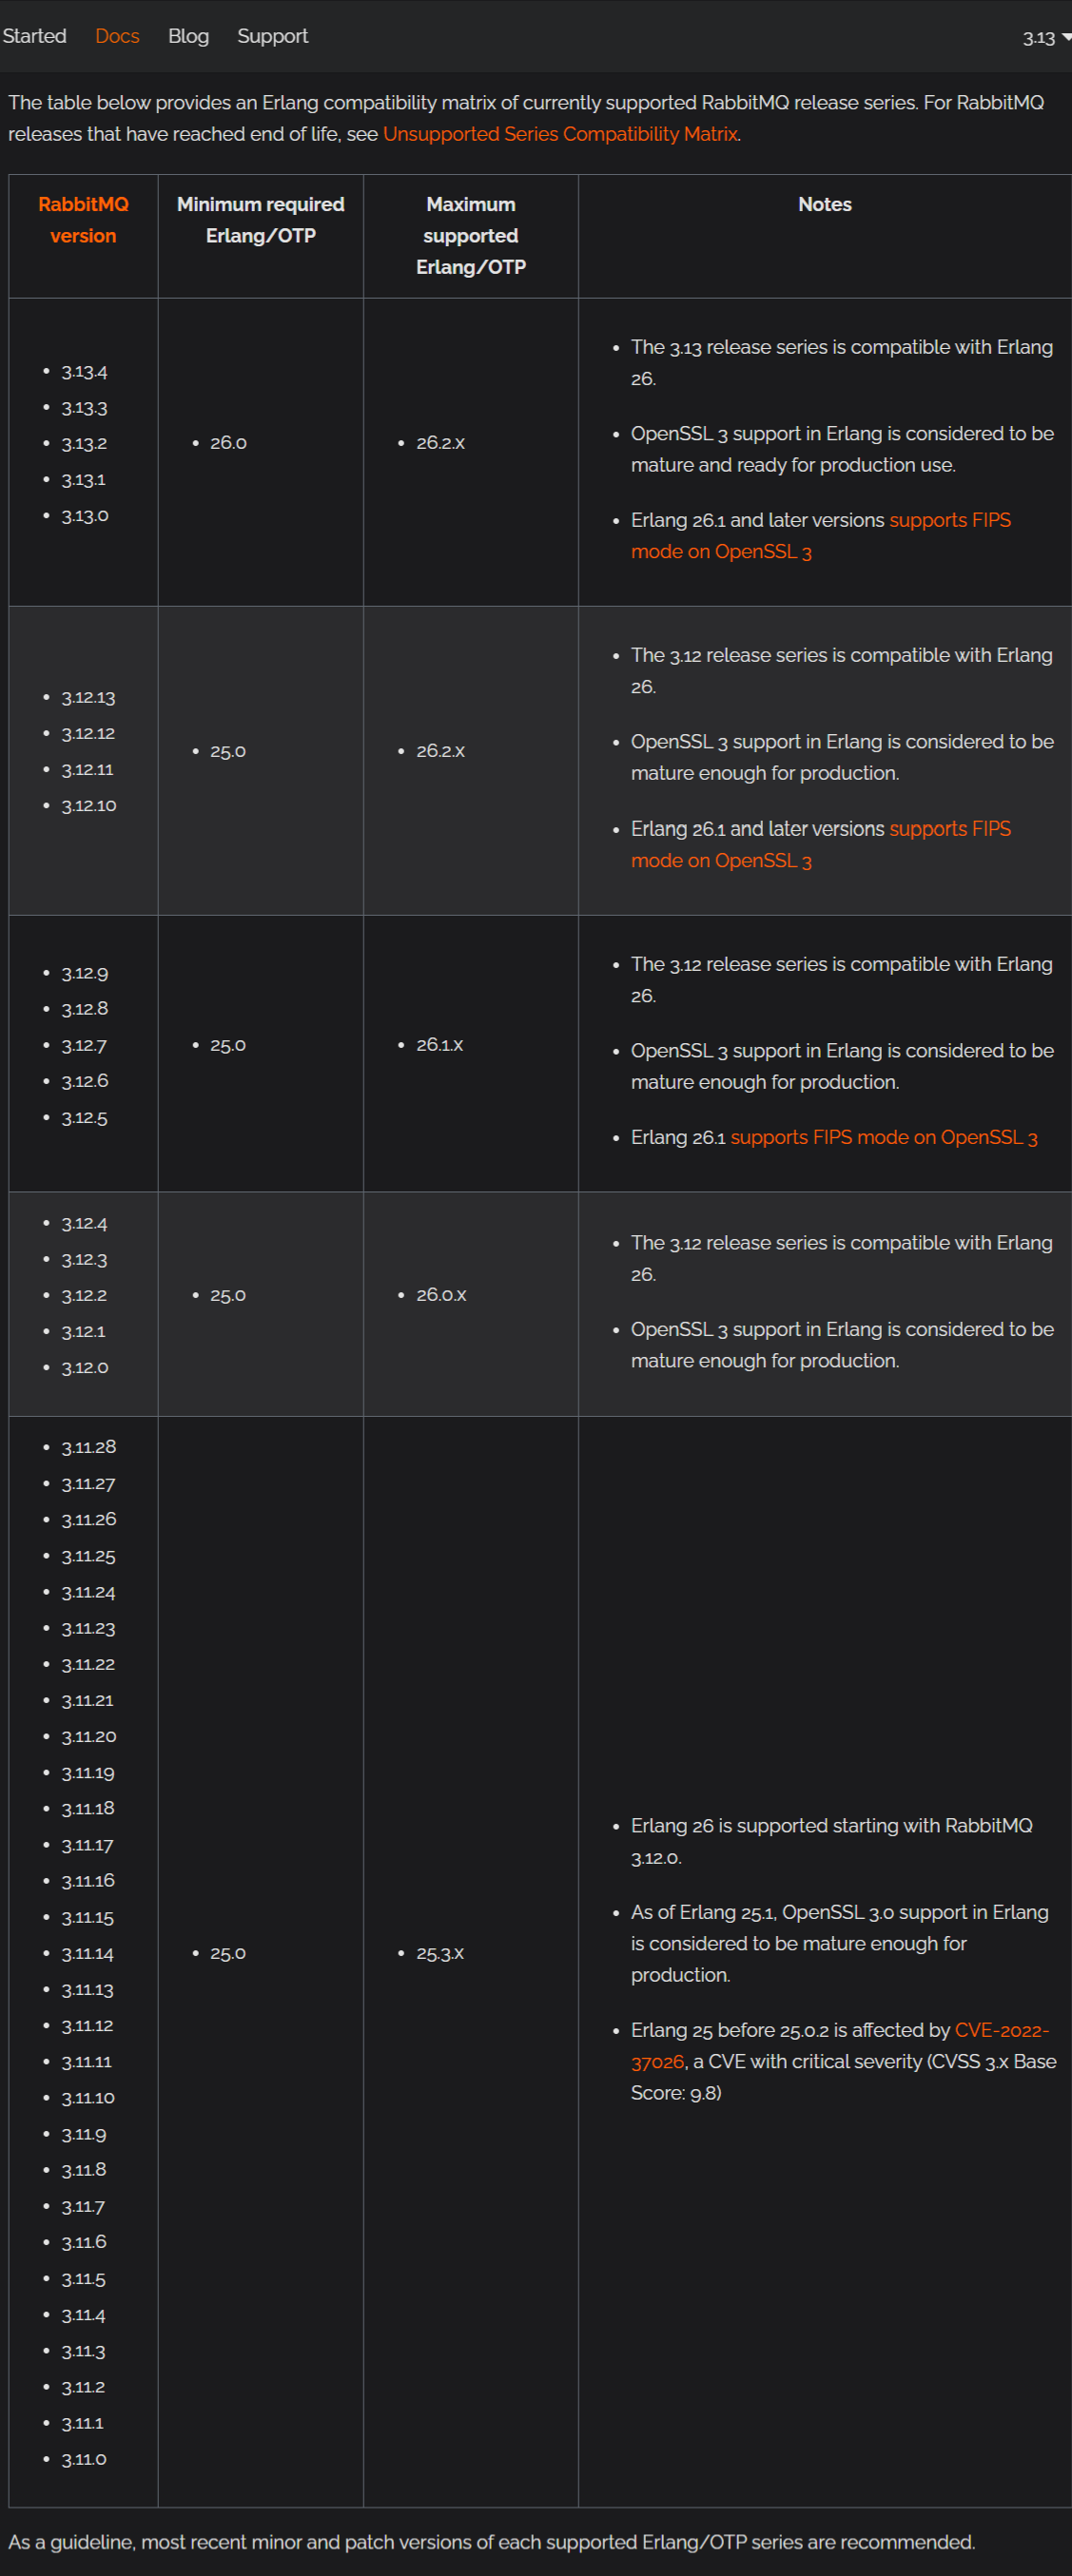
Task: Click the RabbitMQ version header link
Action: (83, 220)
